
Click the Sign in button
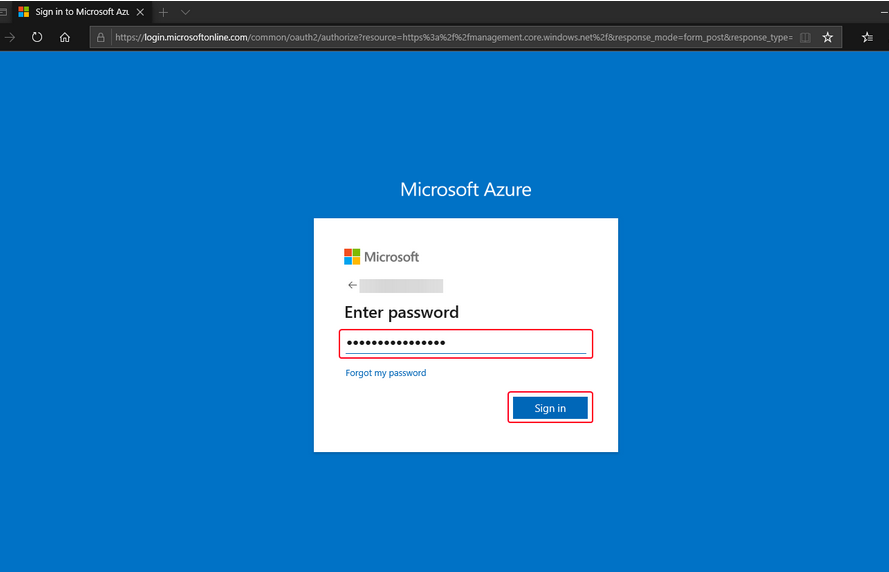tap(550, 408)
